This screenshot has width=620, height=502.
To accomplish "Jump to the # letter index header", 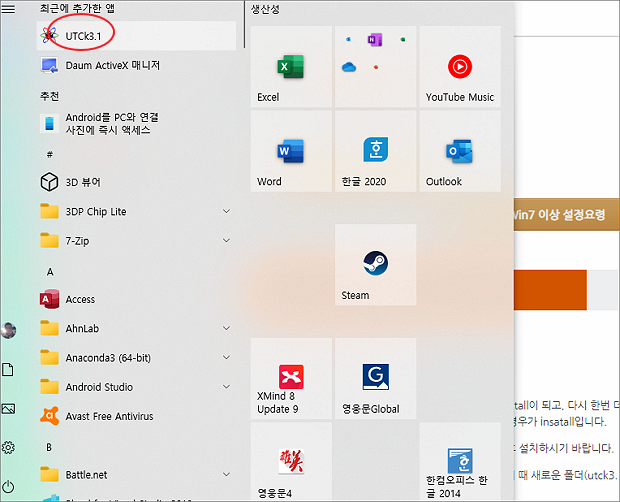I will pyautogui.click(x=49, y=155).
